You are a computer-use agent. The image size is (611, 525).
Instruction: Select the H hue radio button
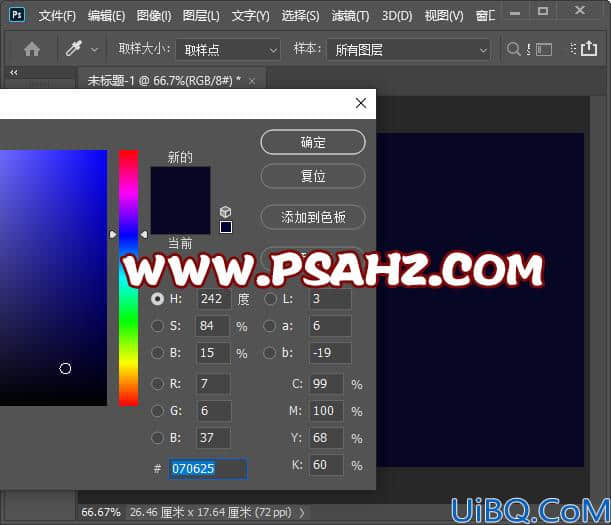[157, 299]
